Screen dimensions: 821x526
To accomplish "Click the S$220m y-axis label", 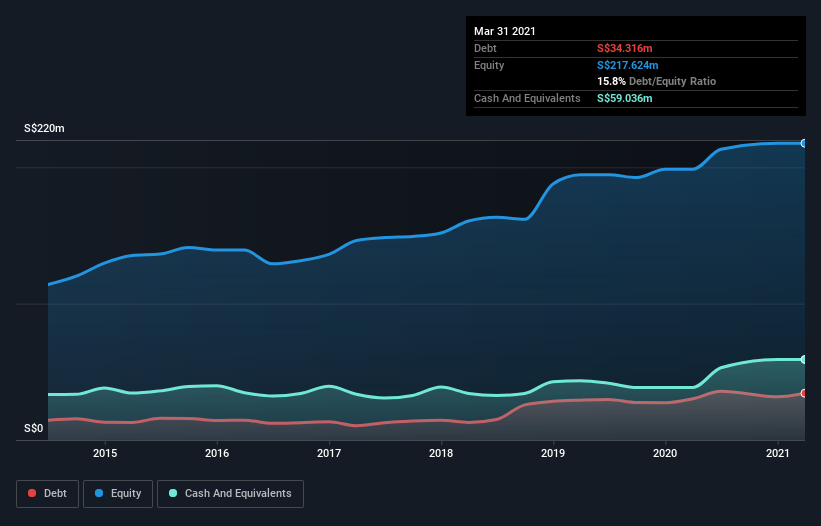I will tap(45, 129).
